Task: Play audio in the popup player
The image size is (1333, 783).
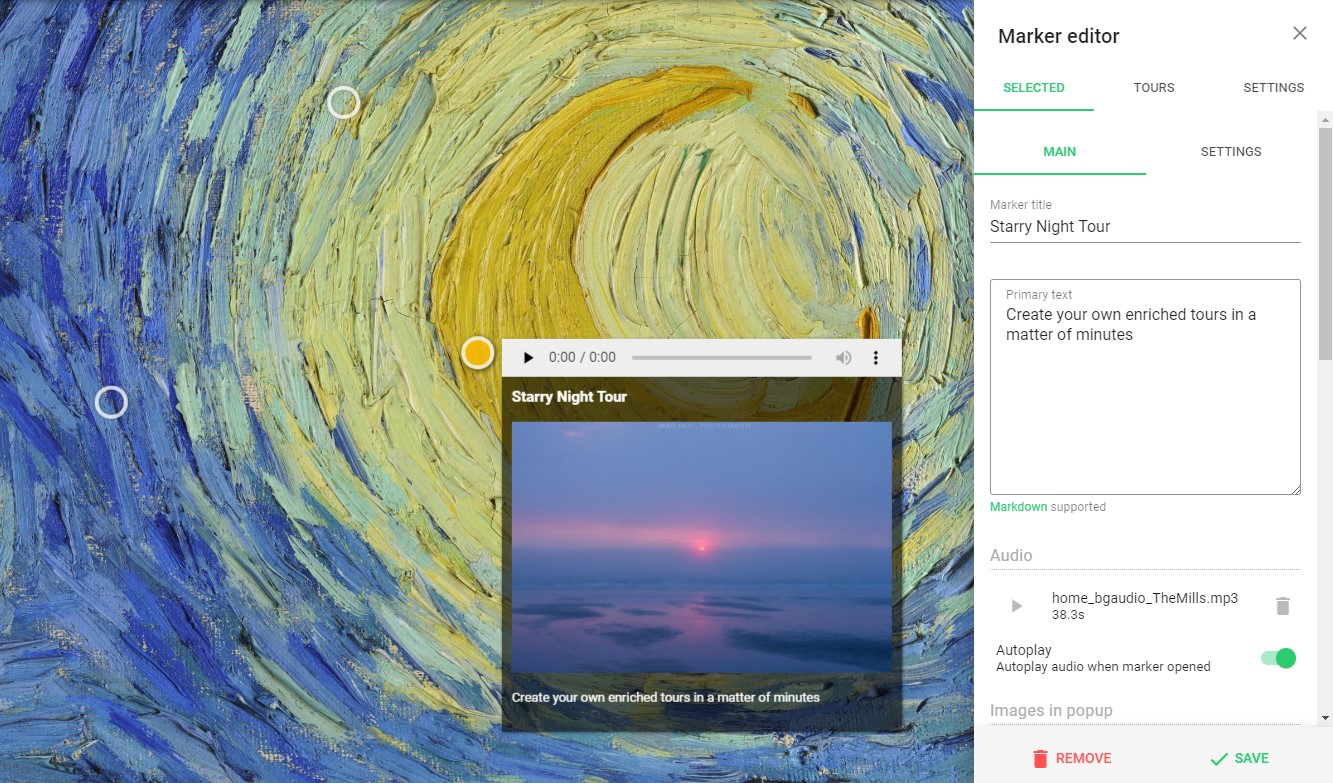Action: click(x=528, y=358)
